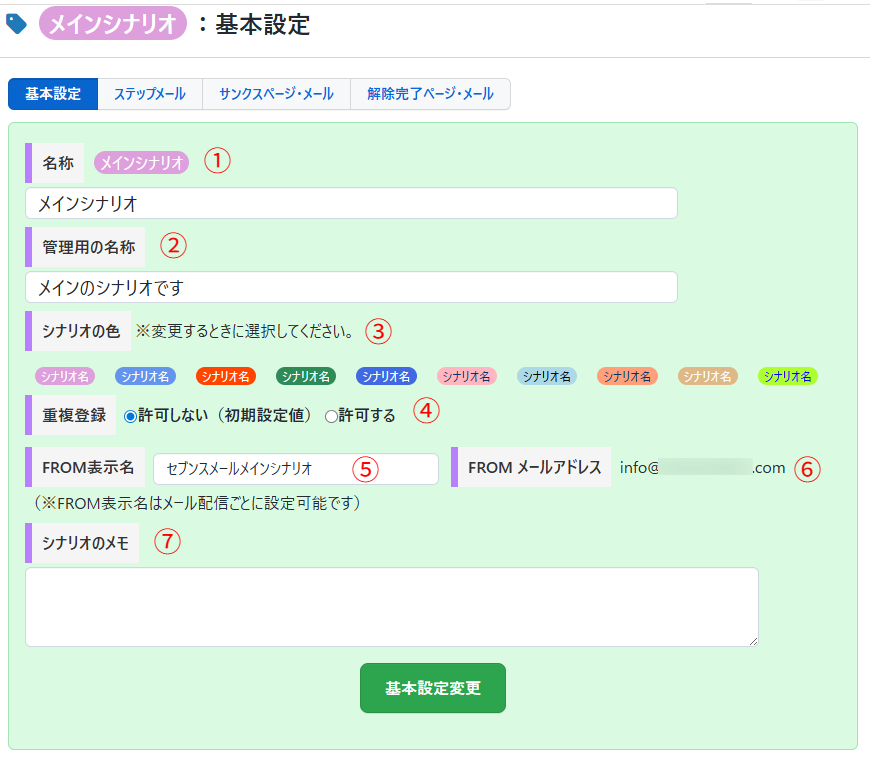
Task: Open the 解除完了ページ・メール tab
Action: click(x=430, y=94)
